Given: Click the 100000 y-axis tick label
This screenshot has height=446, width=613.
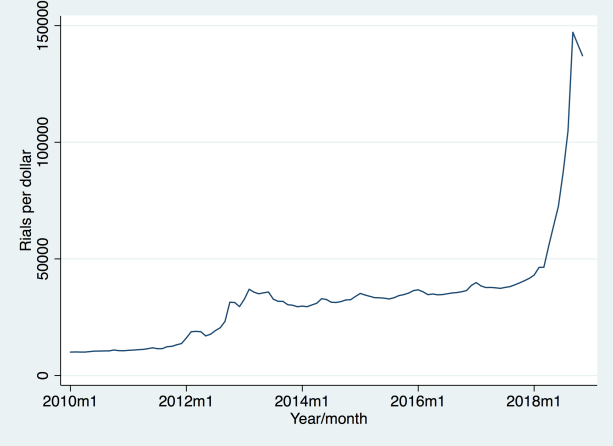Looking at the screenshot, I should click(x=41, y=142).
